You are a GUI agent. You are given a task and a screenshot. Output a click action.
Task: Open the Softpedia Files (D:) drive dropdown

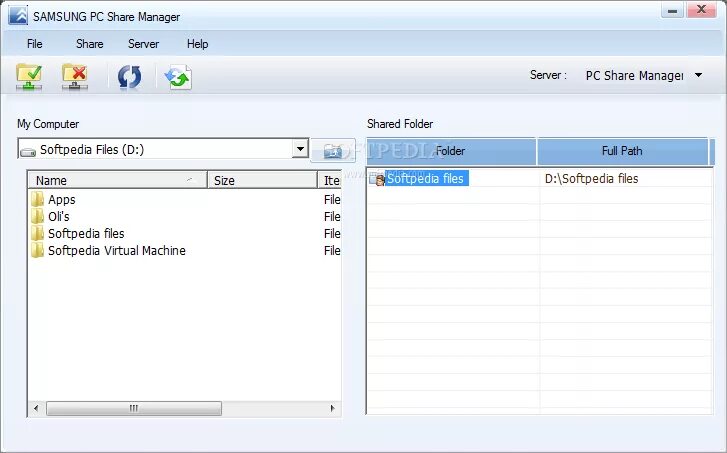(300, 149)
